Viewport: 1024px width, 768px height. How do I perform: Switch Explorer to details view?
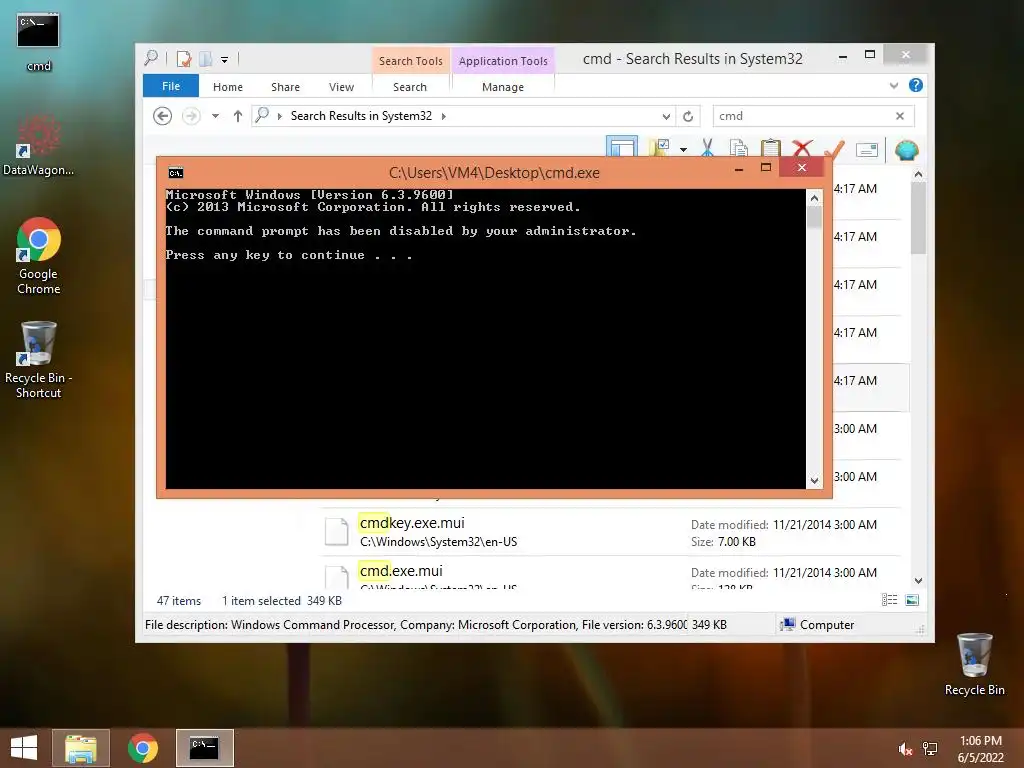coord(889,600)
